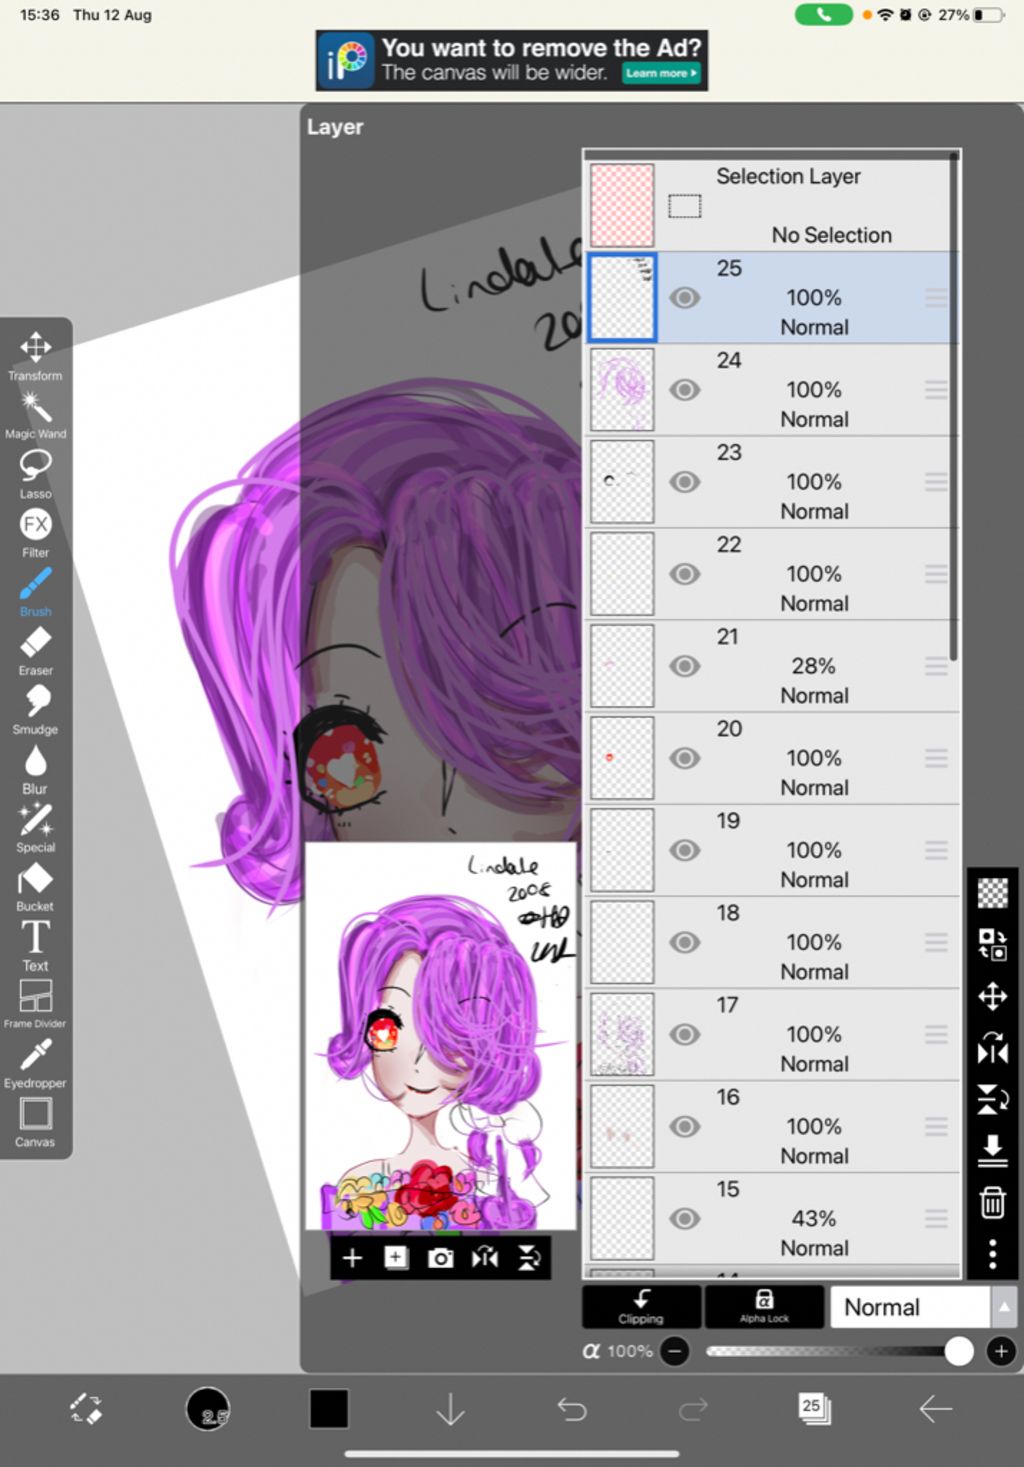Select the Brush tool
Screen dimensions: 1024x1467
35,592
